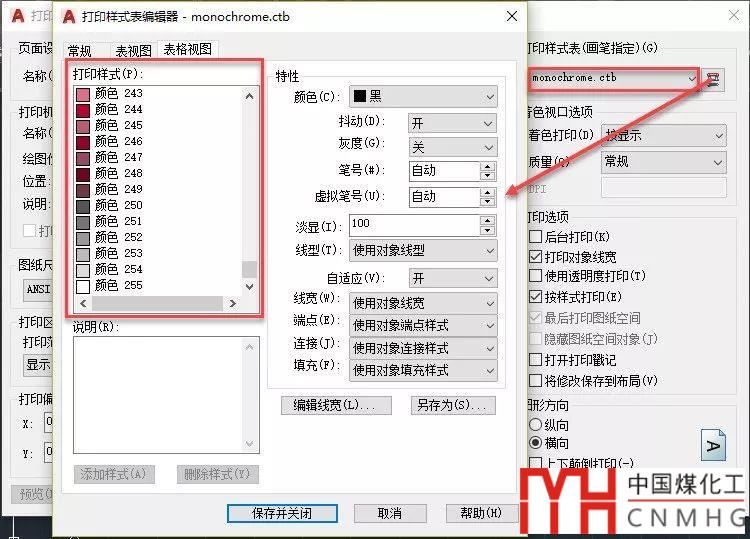Click the 取消 button

[x=390, y=514]
